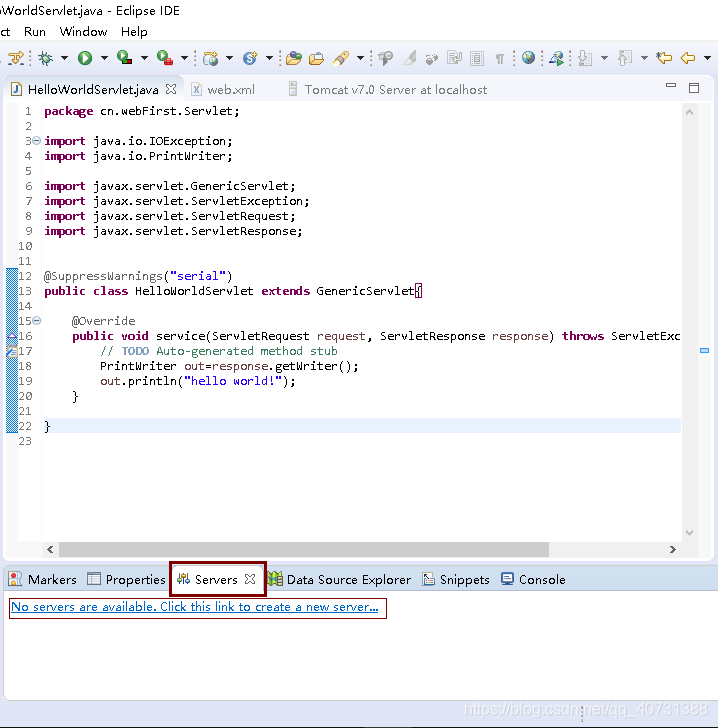The height and width of the screenshot is (728, 718).
Task: Open the Markers view tab
Action: tap(43, 579)
